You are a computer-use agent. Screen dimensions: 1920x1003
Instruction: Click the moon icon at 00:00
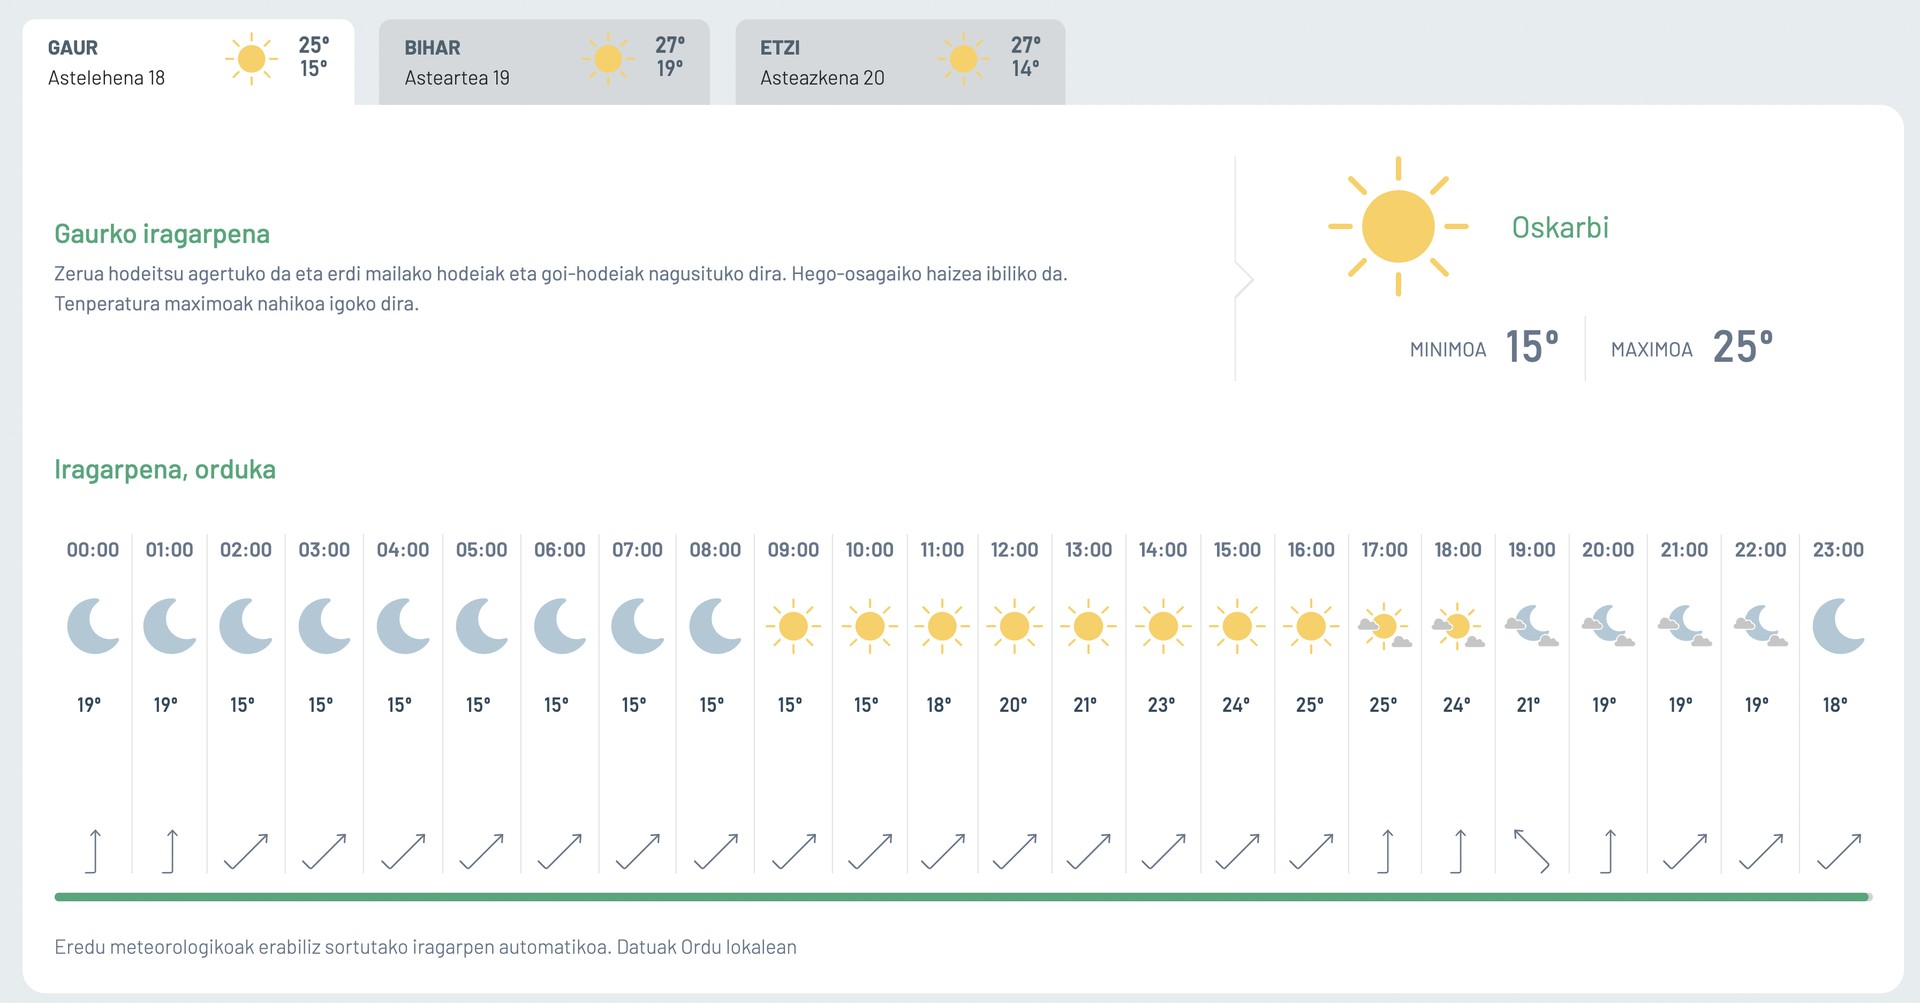coord(93,626)
